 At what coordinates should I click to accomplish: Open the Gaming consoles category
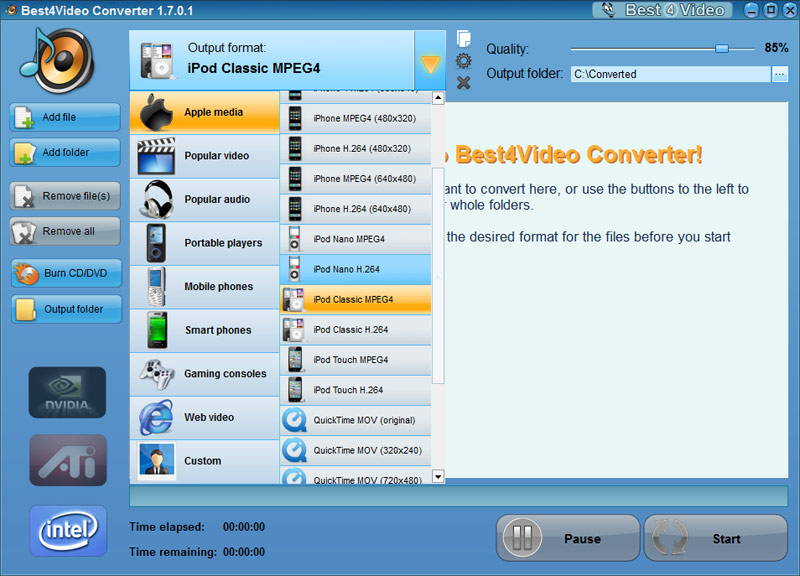205,374
